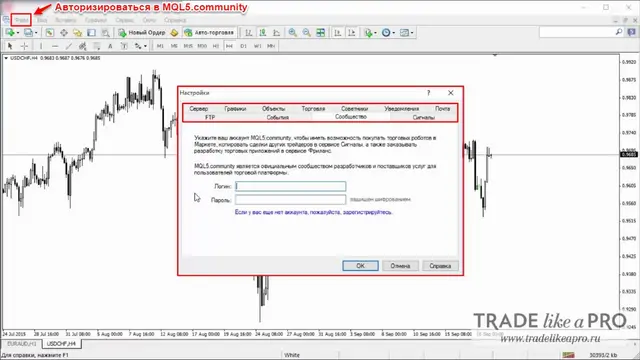
Task: Switch timeframe to D1
Action: pos(244,46)
